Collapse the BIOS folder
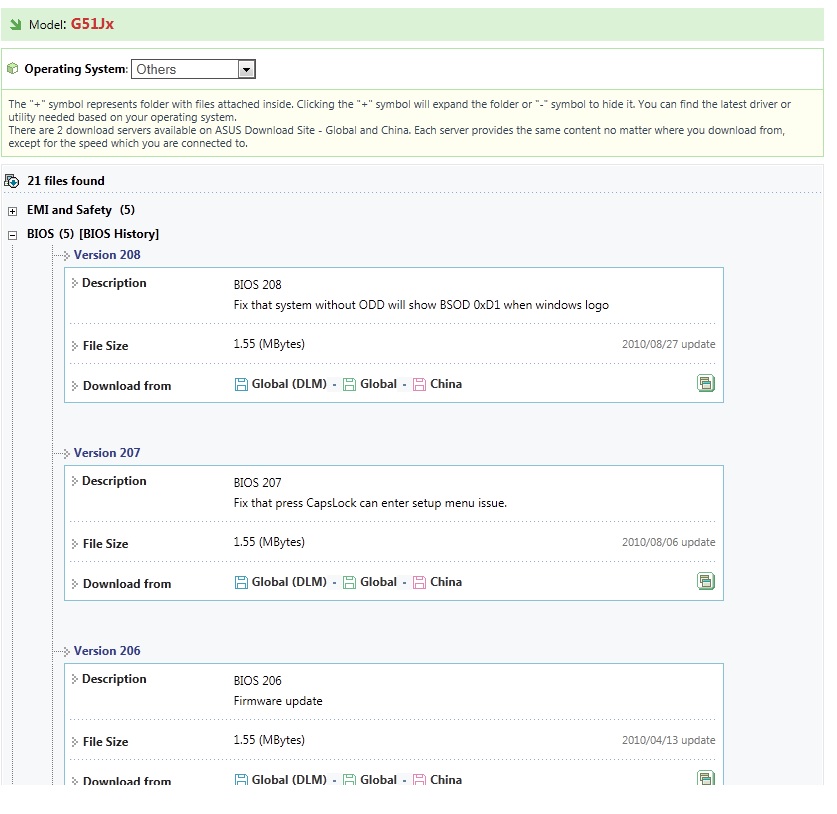This screenshot has width=837, height=814. (x=12, y=235)
